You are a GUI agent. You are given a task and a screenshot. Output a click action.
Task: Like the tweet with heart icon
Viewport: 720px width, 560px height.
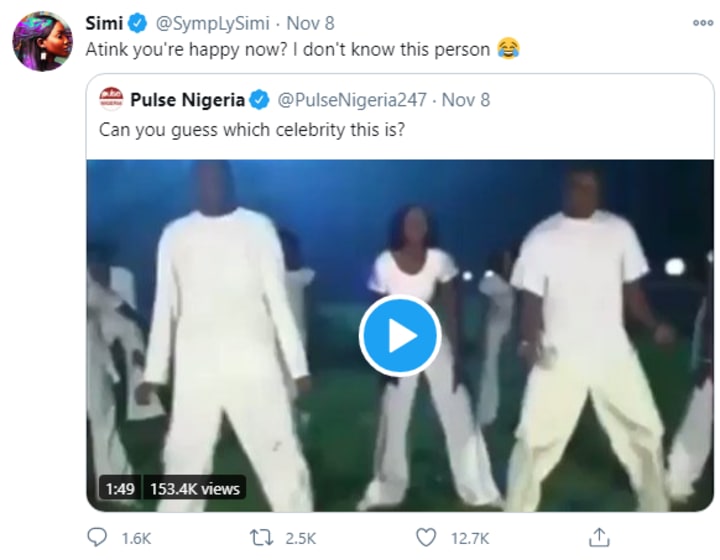(x=426, y=538)
